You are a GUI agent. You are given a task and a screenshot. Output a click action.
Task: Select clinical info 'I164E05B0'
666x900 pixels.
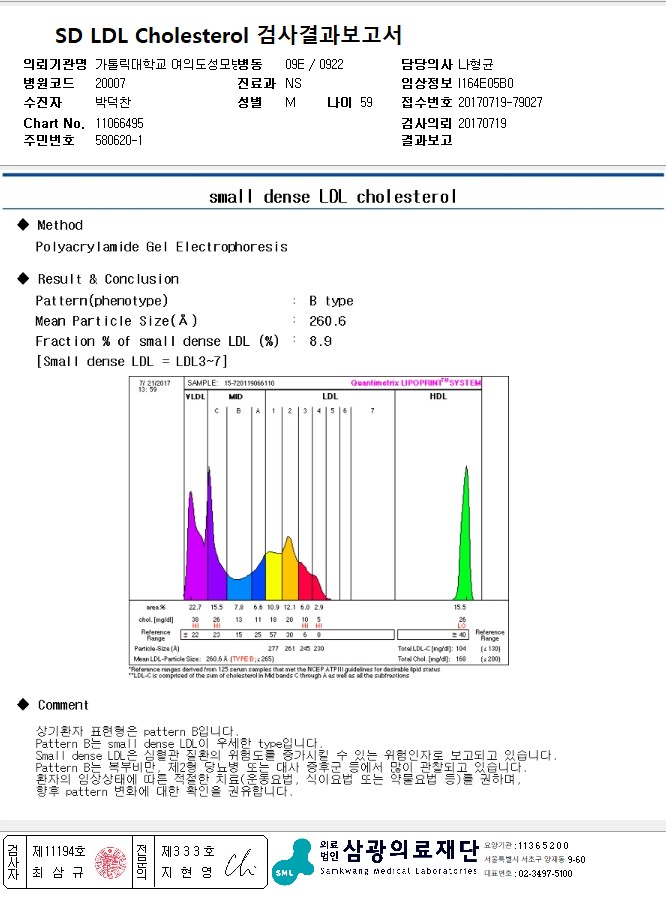[486, 83]
